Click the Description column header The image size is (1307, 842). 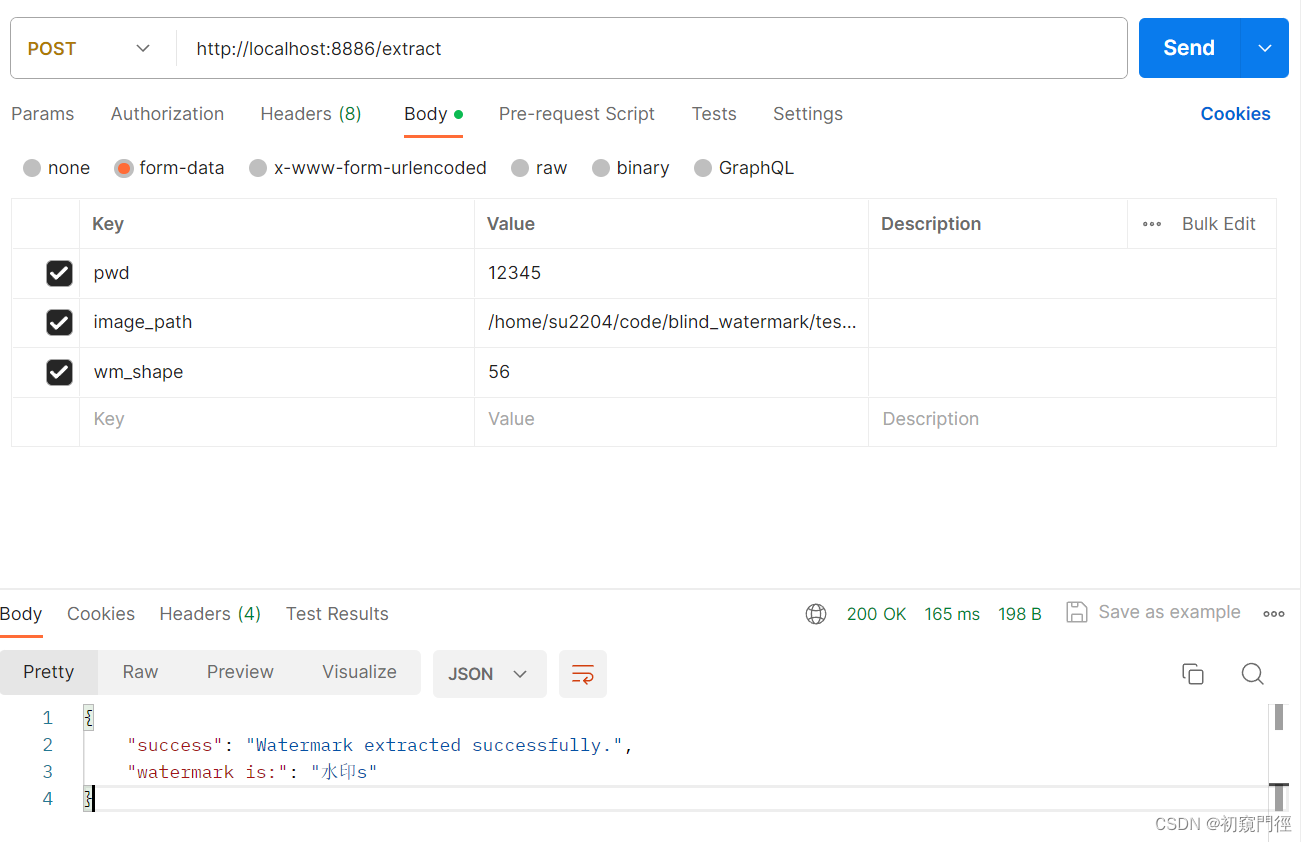pos(930,224)
